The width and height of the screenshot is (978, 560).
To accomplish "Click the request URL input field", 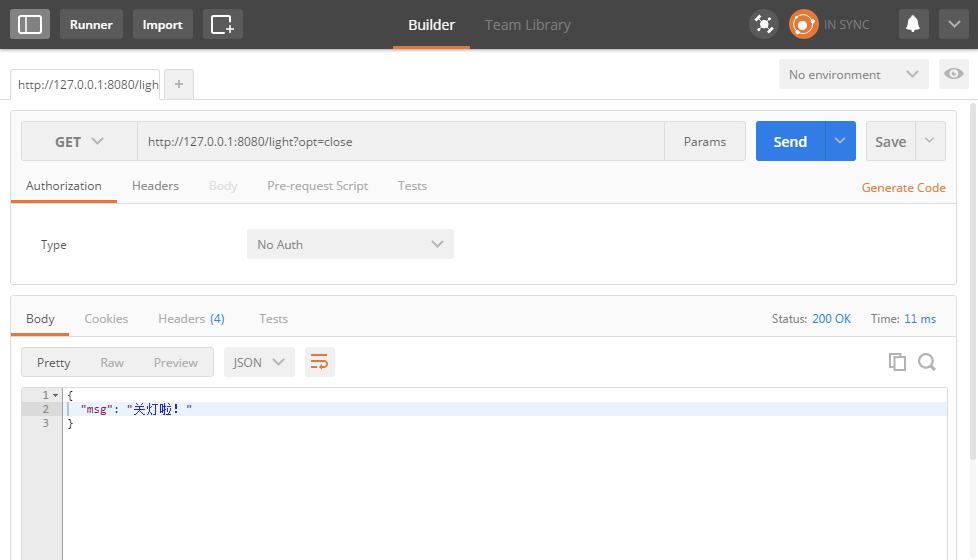I will pos(400,142).
